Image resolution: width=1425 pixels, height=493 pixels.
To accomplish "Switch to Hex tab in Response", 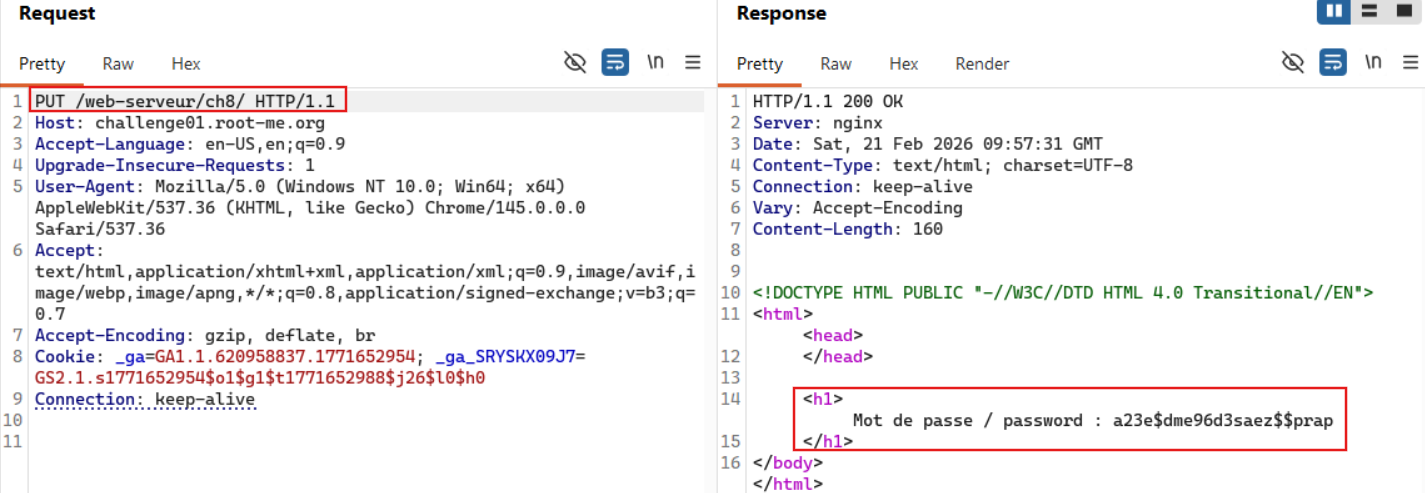I will 904,64.
